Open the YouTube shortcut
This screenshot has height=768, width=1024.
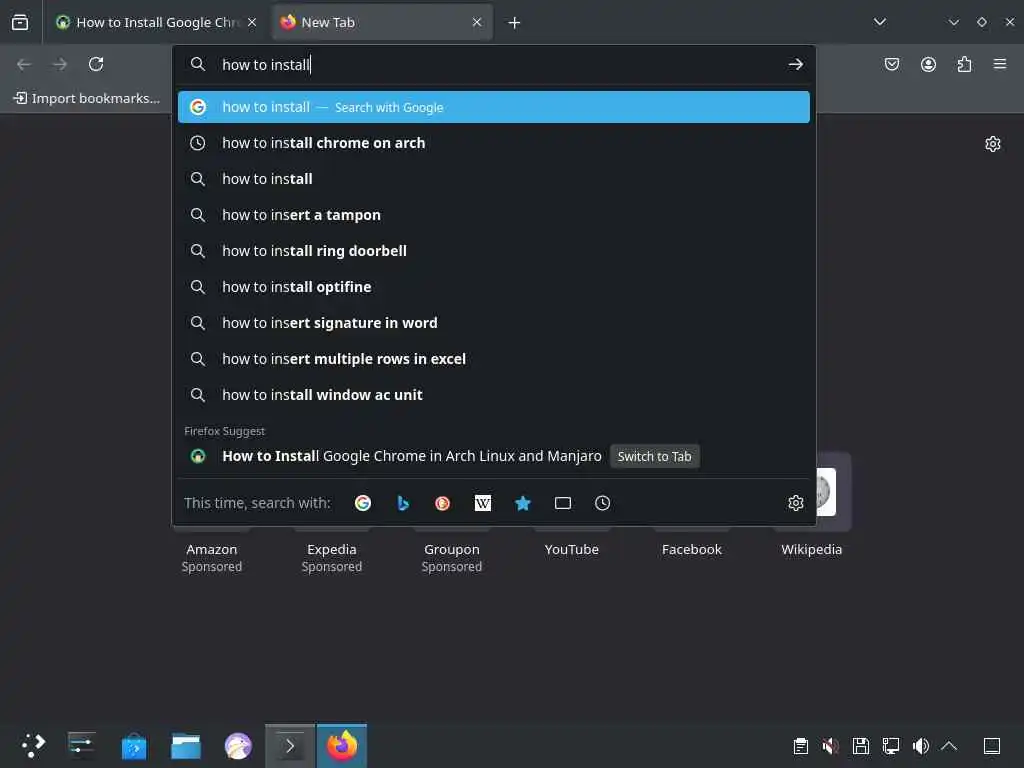point(571,549)
